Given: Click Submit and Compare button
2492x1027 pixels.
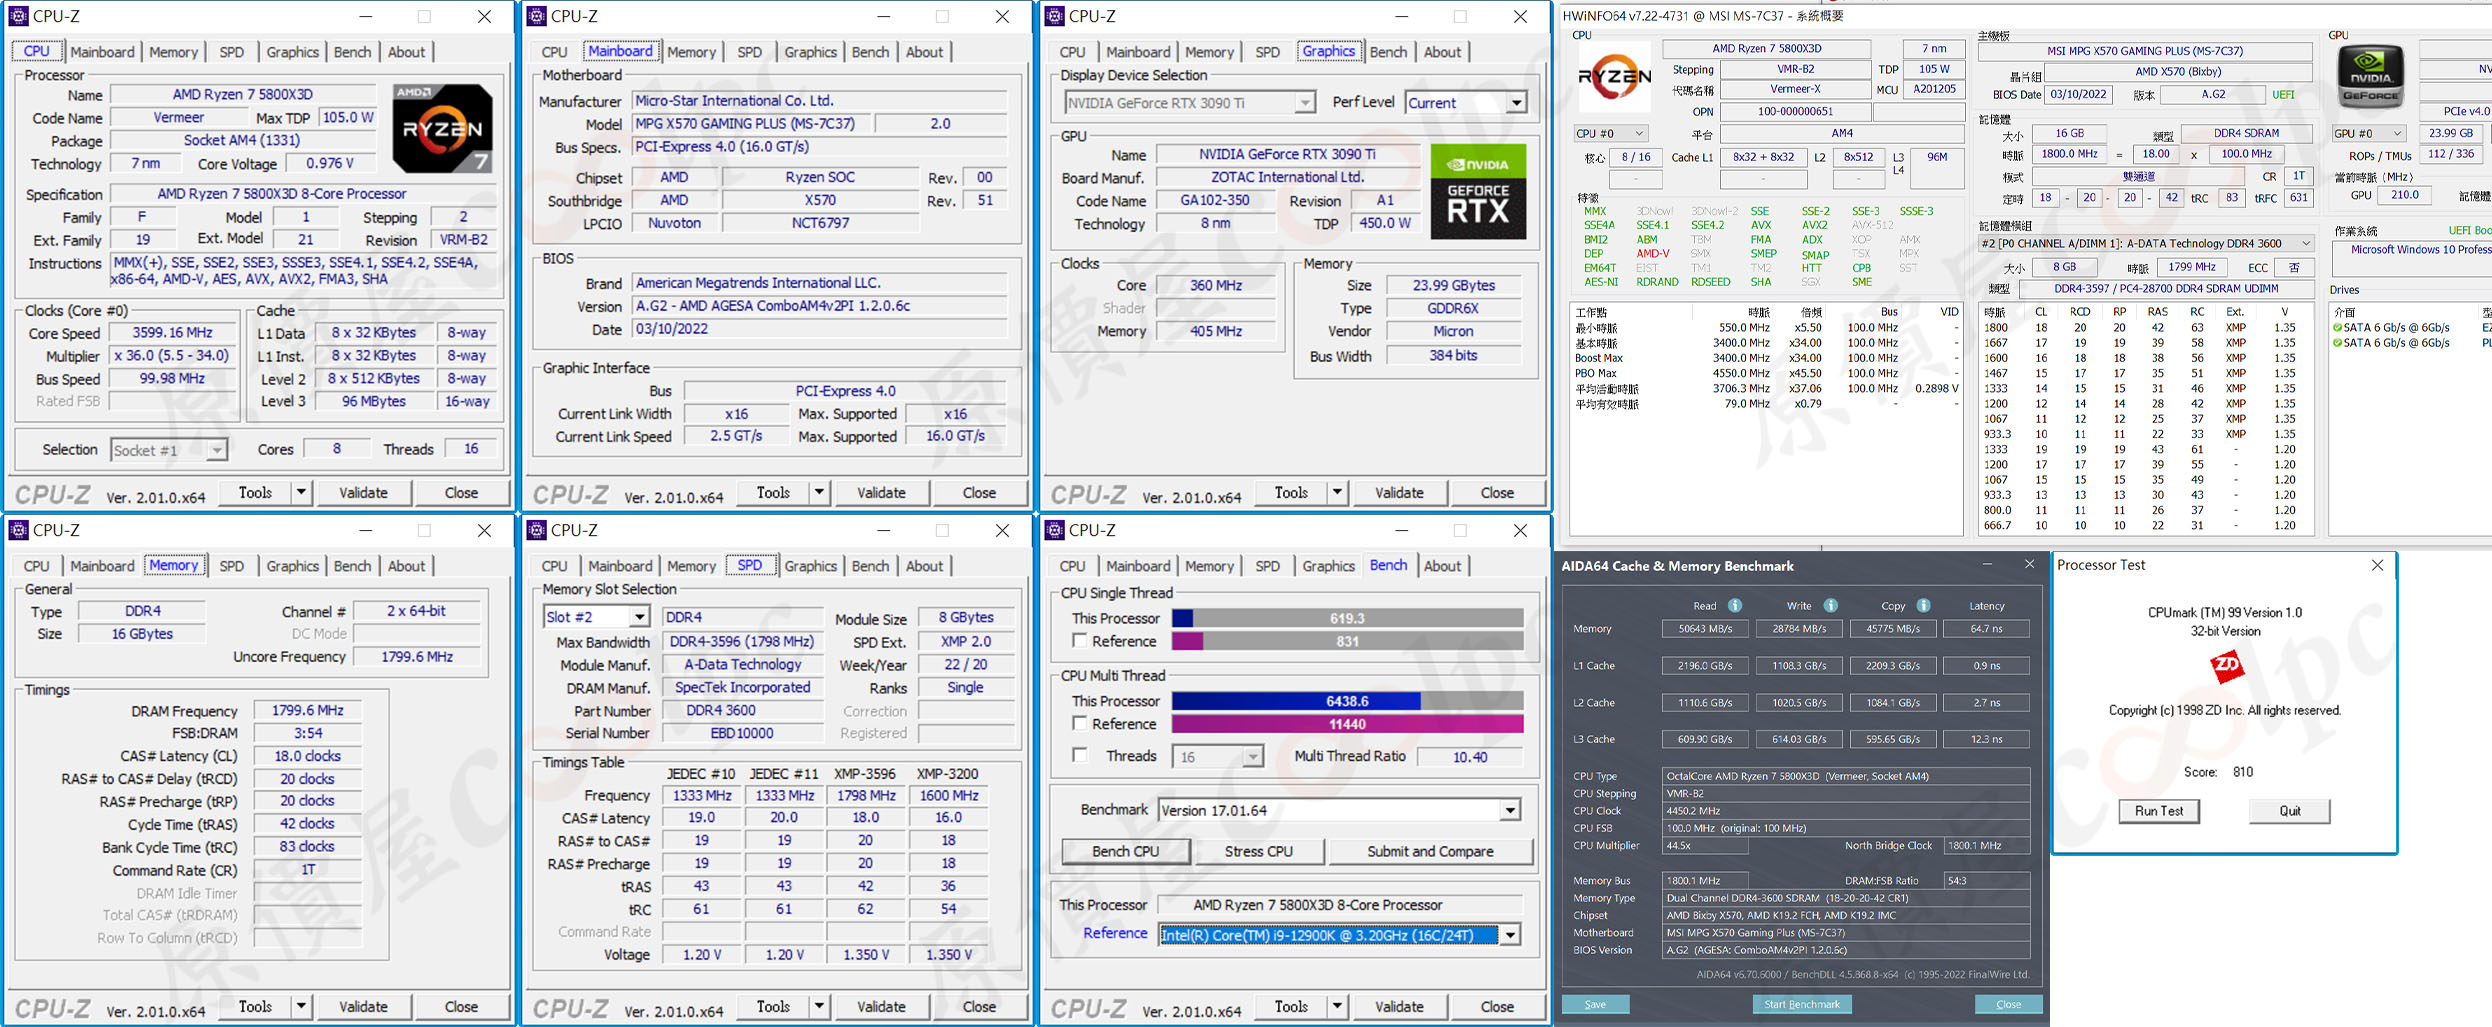Looking at the screenshot, I should point(1430,851).
